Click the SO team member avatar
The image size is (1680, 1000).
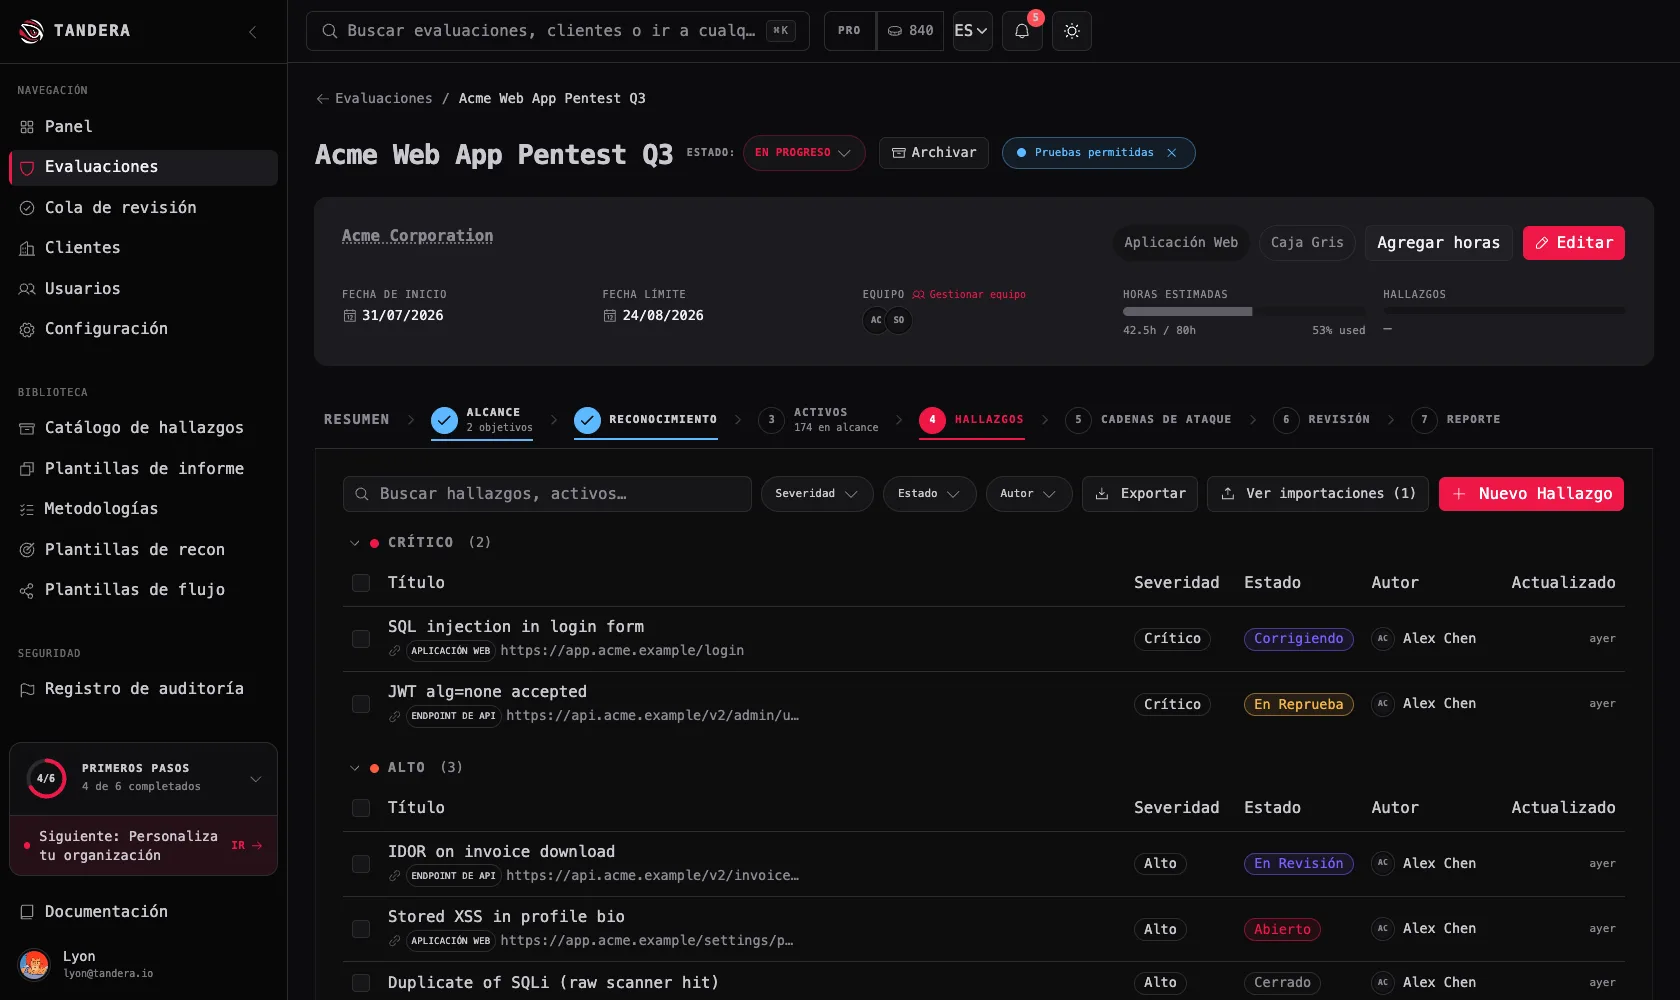point(899,321)
